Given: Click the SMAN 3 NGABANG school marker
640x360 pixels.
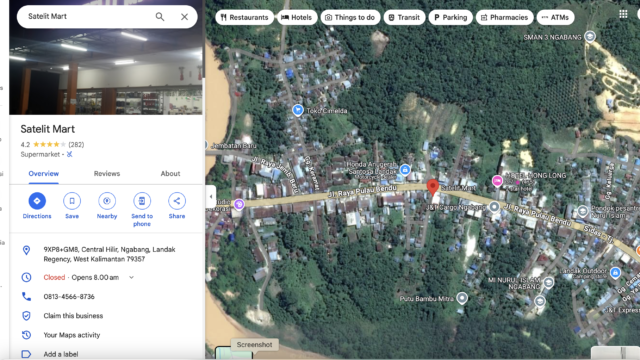Looking at the screenshot, I should (x=589, y=37).
